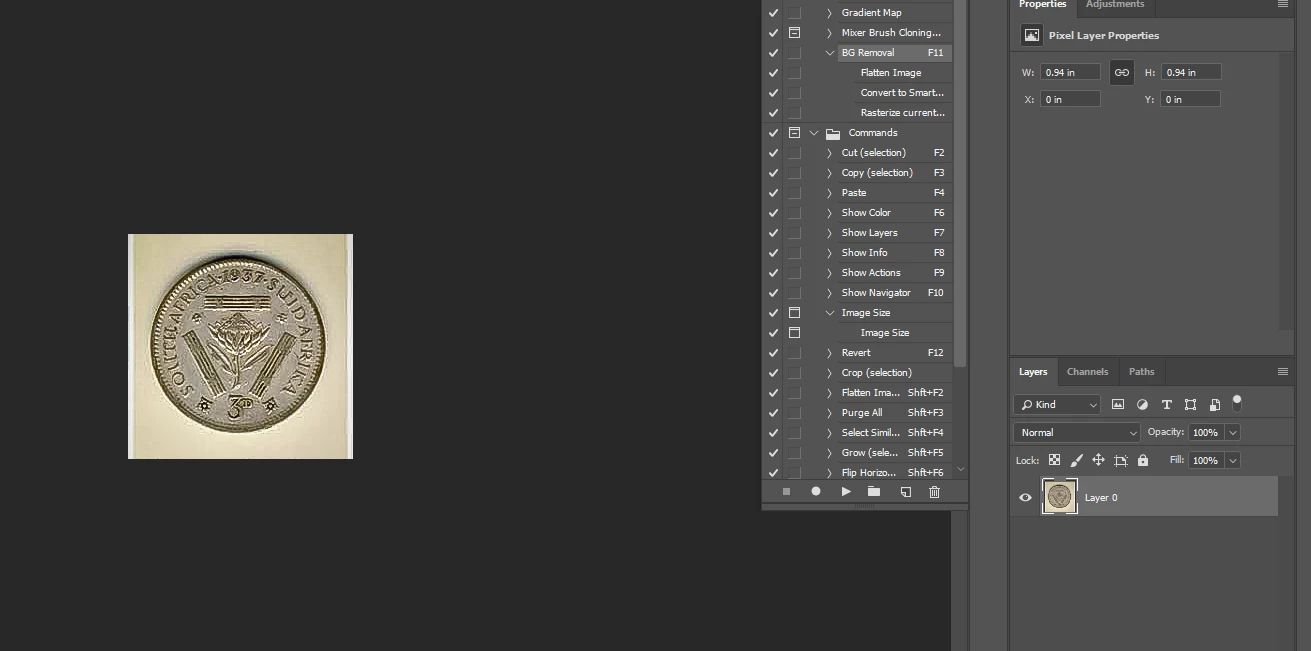Switch to the Channels tab

coord(1087,371)
